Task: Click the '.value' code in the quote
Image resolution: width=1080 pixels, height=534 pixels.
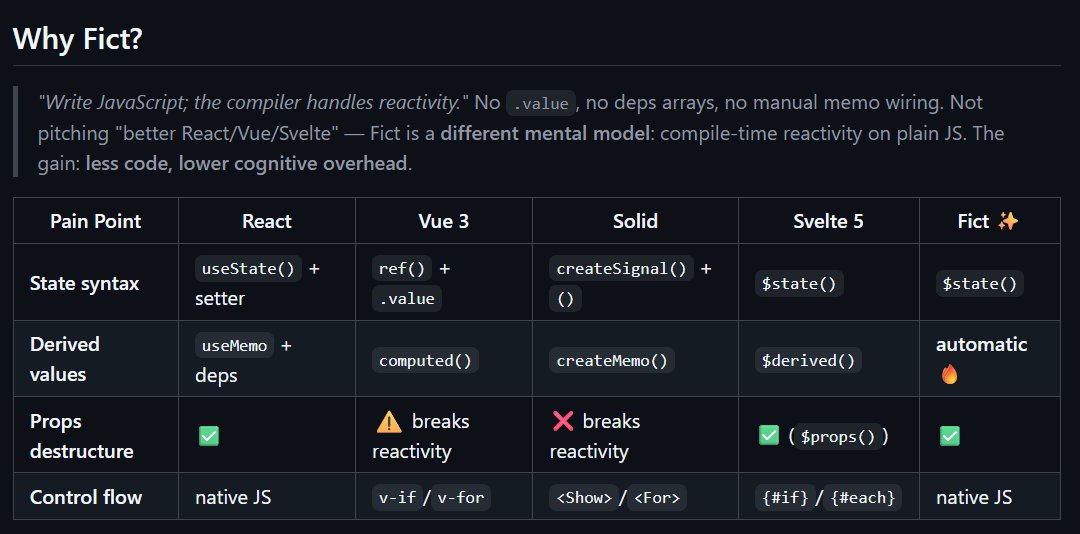Action: [x=541, y=103]
